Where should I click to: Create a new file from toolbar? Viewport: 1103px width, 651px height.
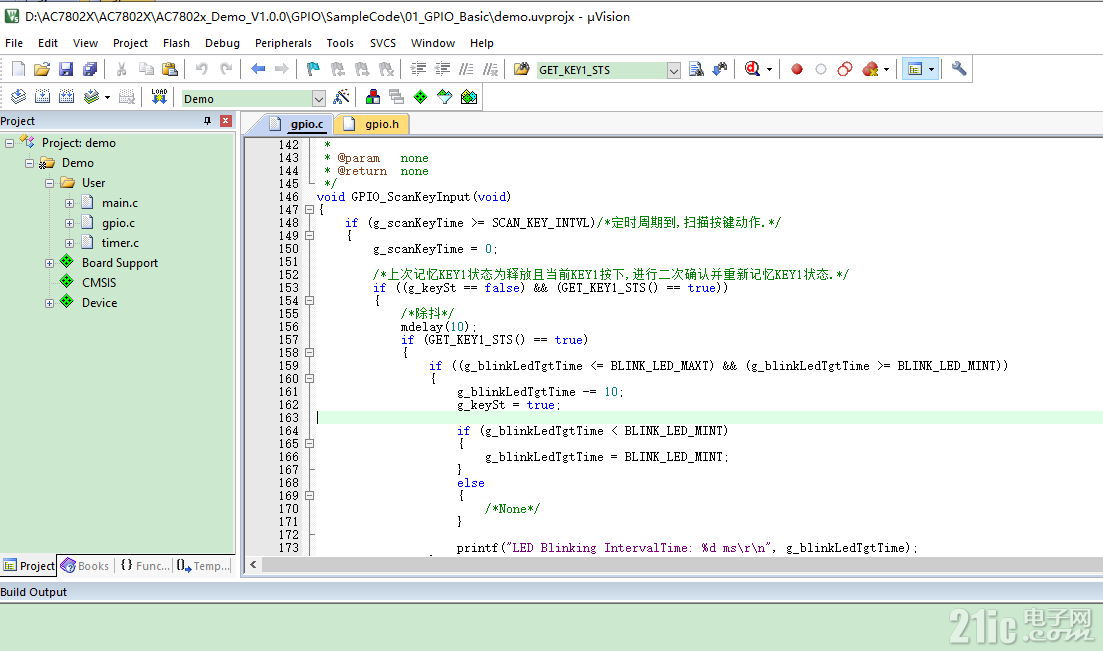point(18,69)
